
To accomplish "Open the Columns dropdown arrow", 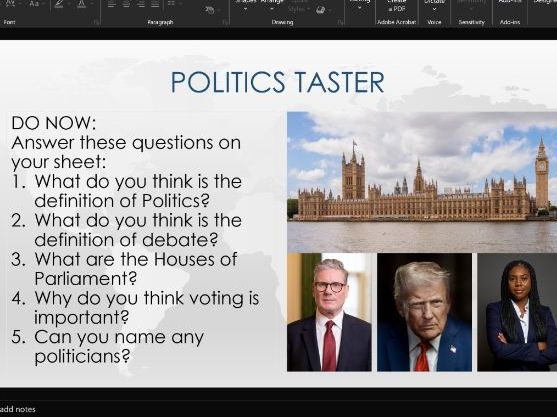I will (181, 4).
